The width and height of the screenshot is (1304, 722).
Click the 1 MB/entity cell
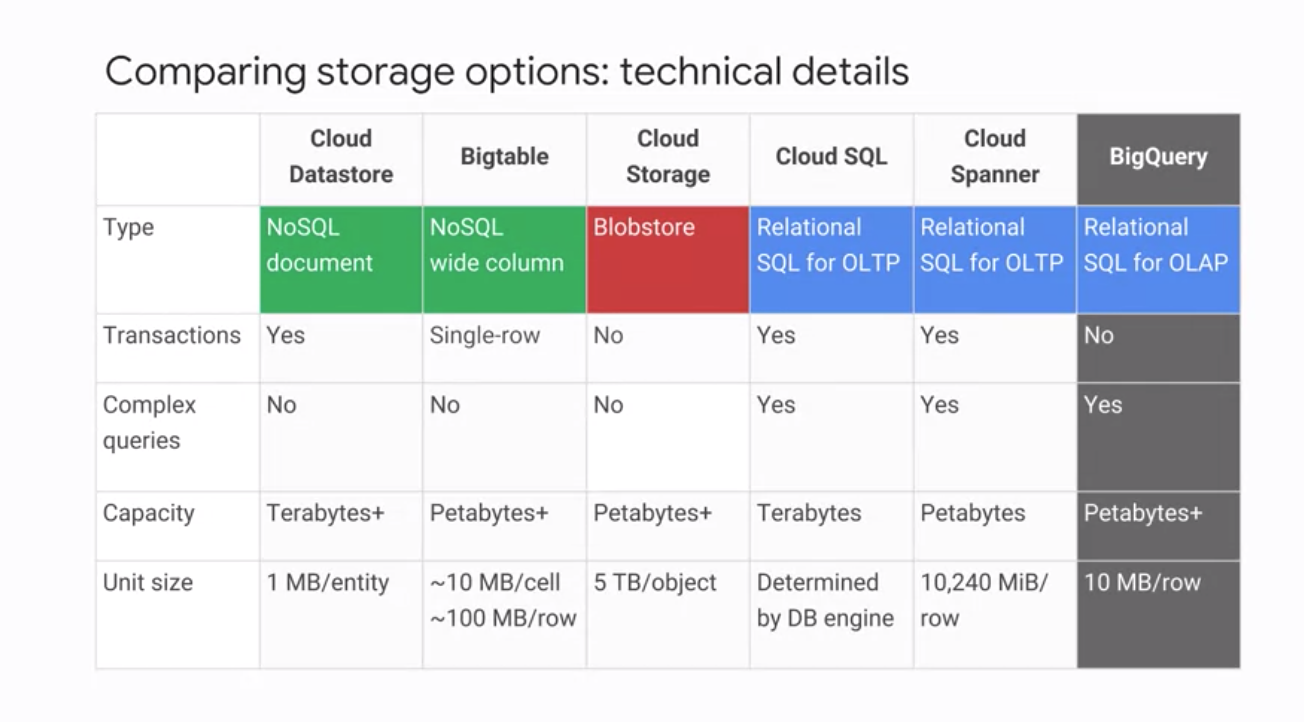click(341, 614)
